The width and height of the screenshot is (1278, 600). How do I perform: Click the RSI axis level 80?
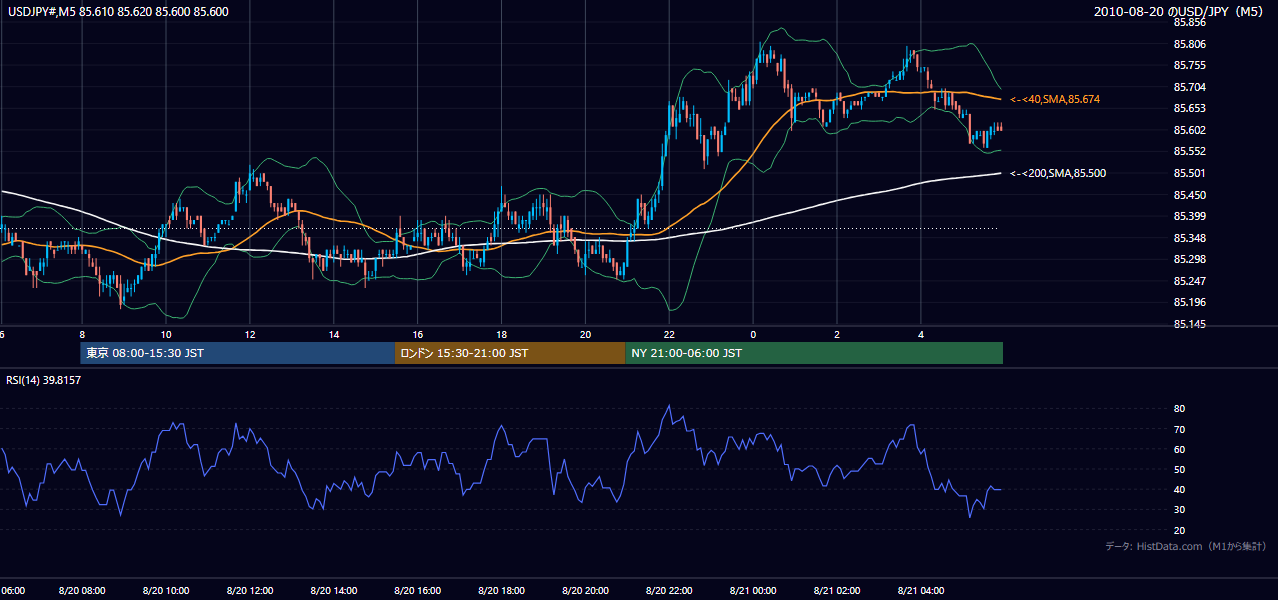click(1179, 409)
